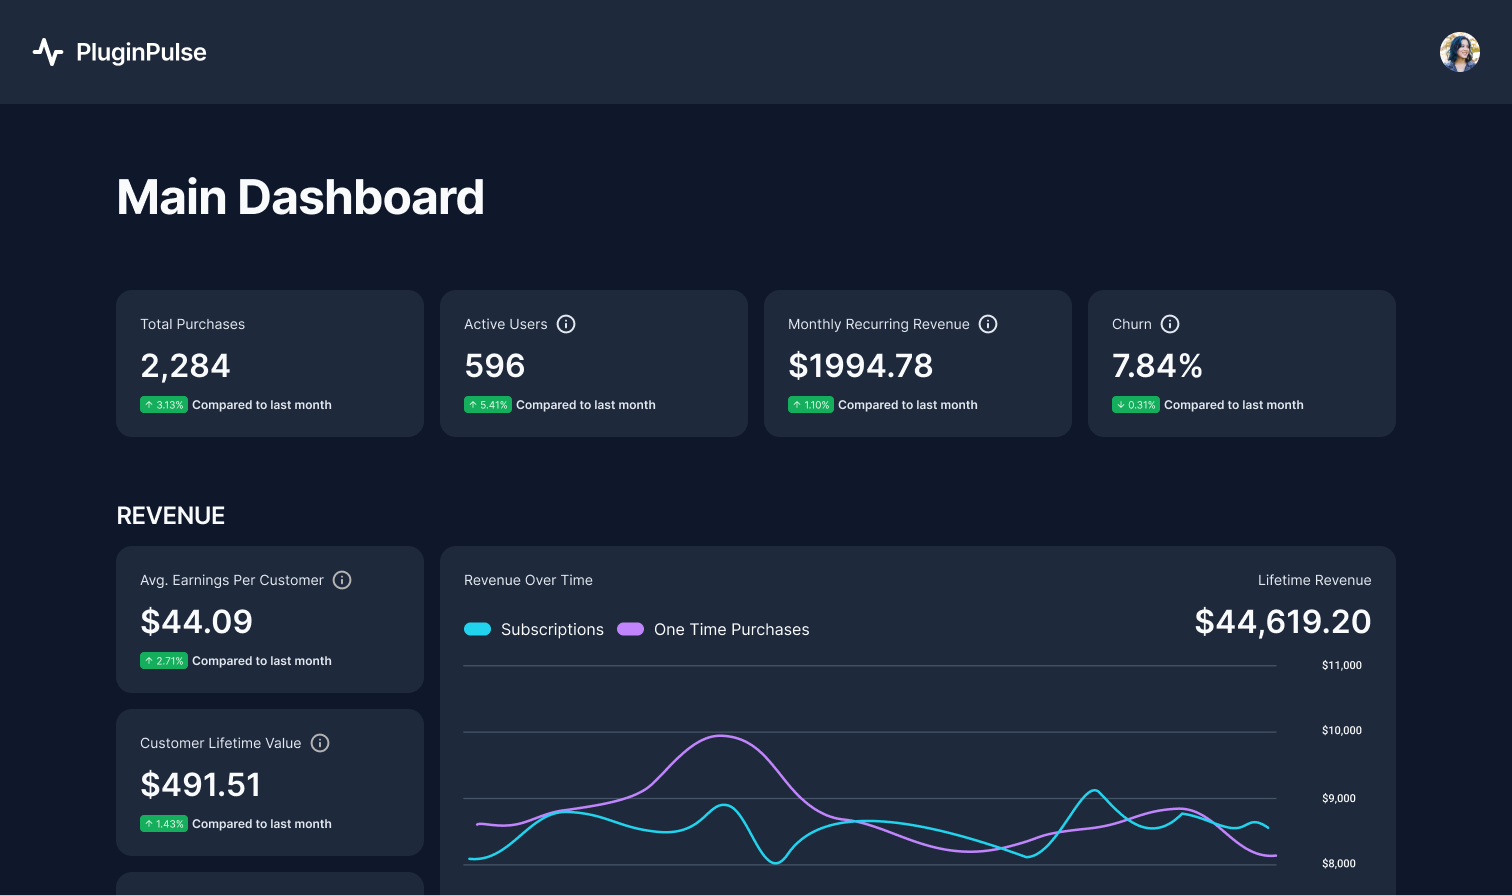Image resolution: width=1512 pixels, height=896 pixels.
Task: Click the $1994.78 revenue value
Action: (860, 366)
